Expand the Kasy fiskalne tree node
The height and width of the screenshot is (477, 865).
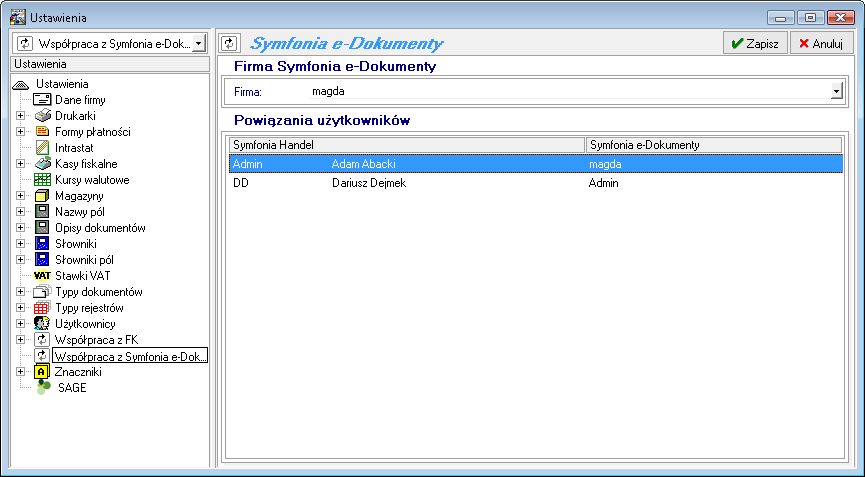[x=20, y=164]
